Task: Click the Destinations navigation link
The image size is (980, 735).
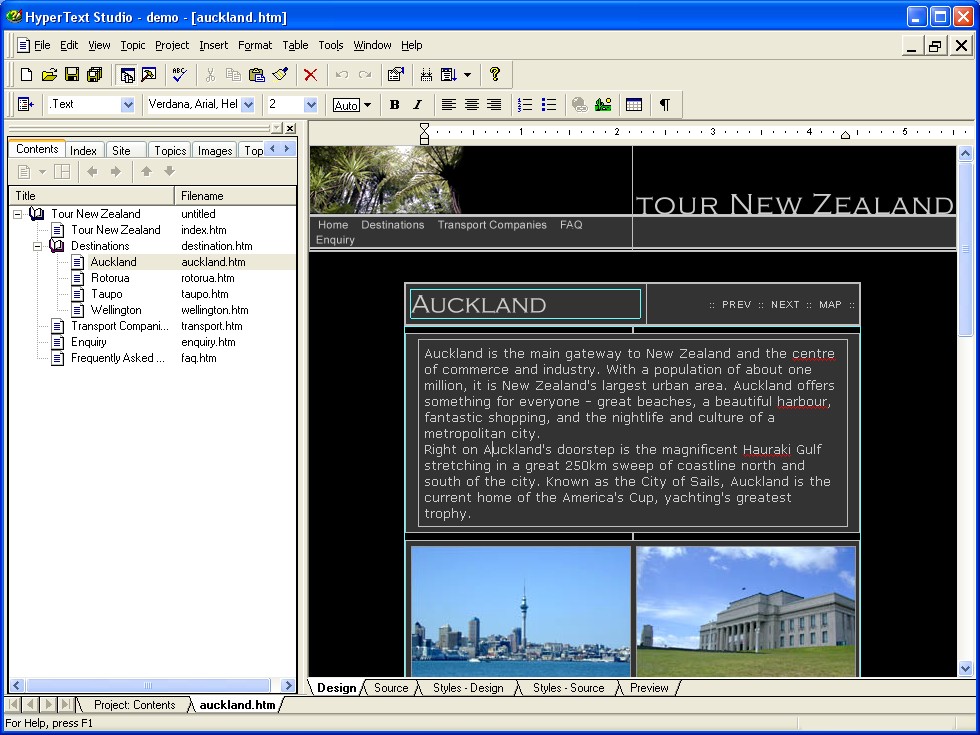Action: coord(392,225)
